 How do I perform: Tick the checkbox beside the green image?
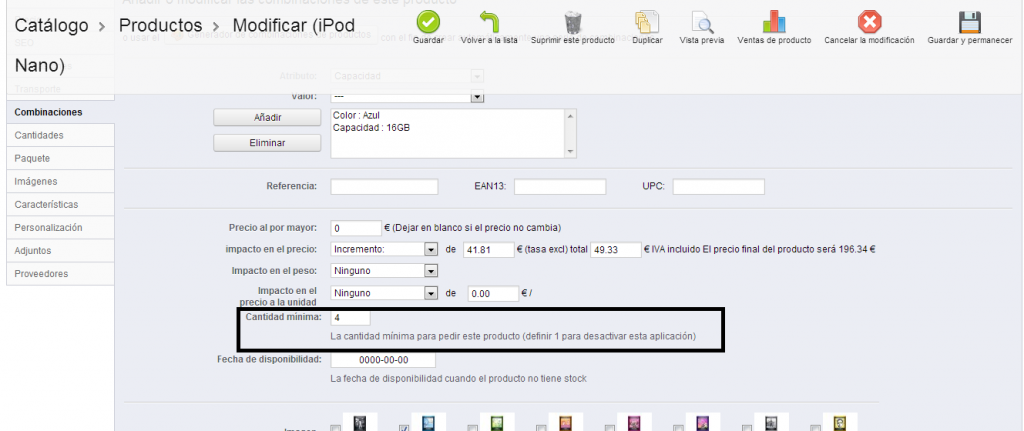tap(473, 428)
